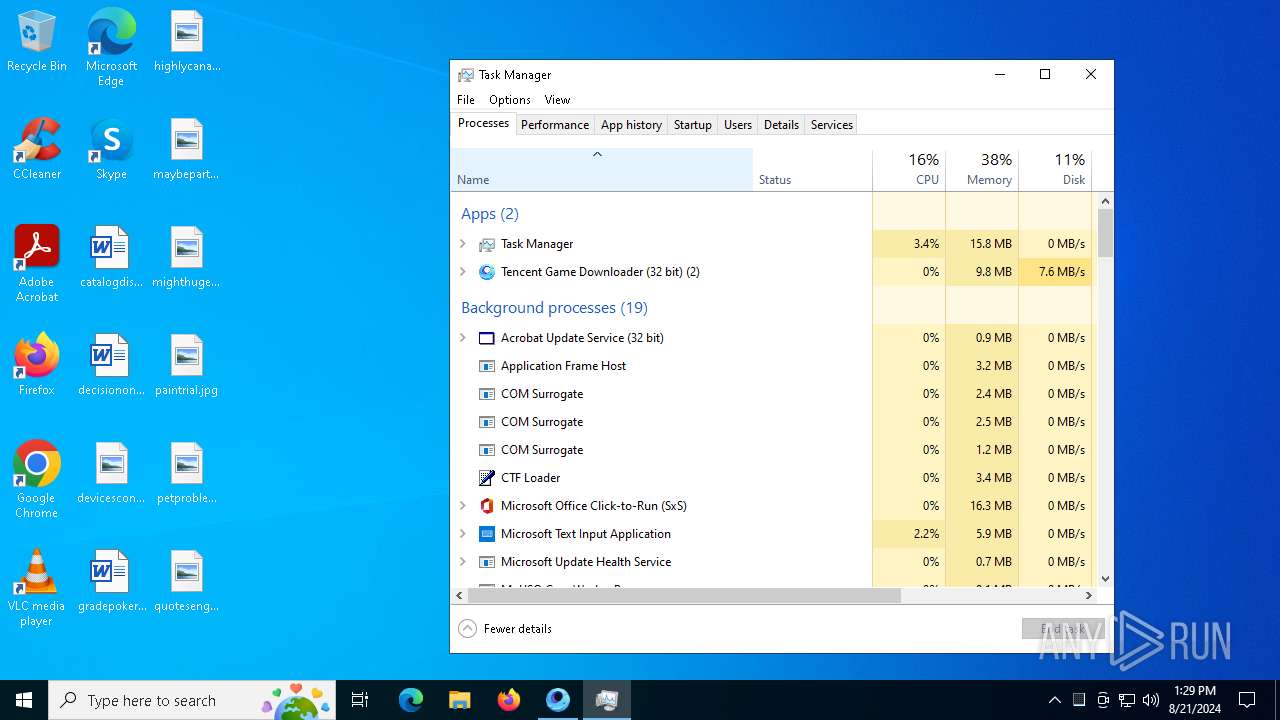Open the Microsoft Edge desktop shortcut
This screenshot has width=1280, height=720.
coord(111,48)
